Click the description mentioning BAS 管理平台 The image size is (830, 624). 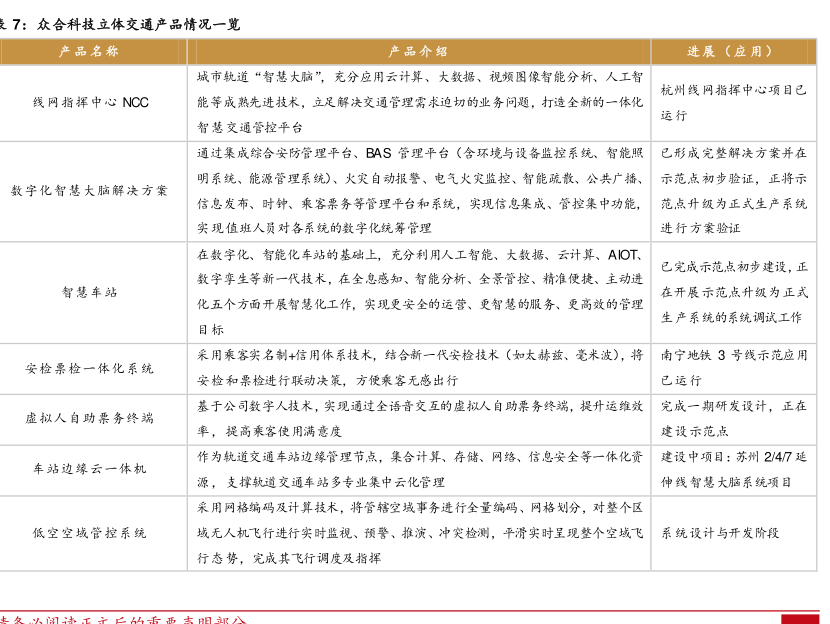point(419,190)
